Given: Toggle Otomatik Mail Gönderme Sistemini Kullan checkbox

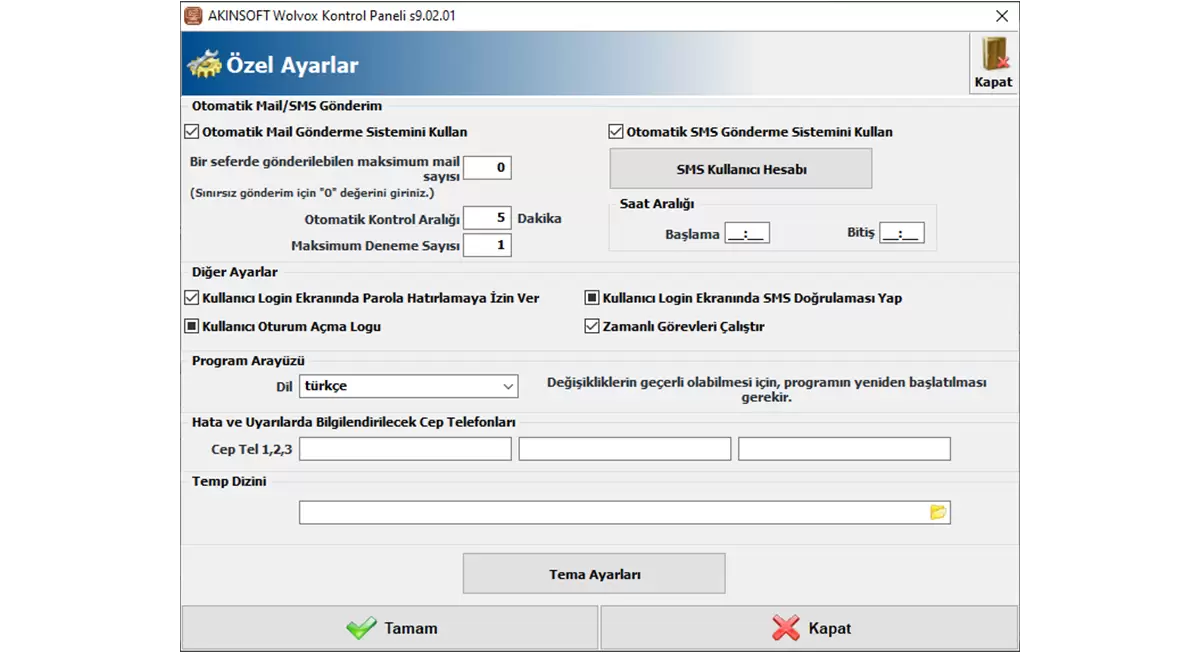Looking at the screenshot, I should tap(192, 132).
